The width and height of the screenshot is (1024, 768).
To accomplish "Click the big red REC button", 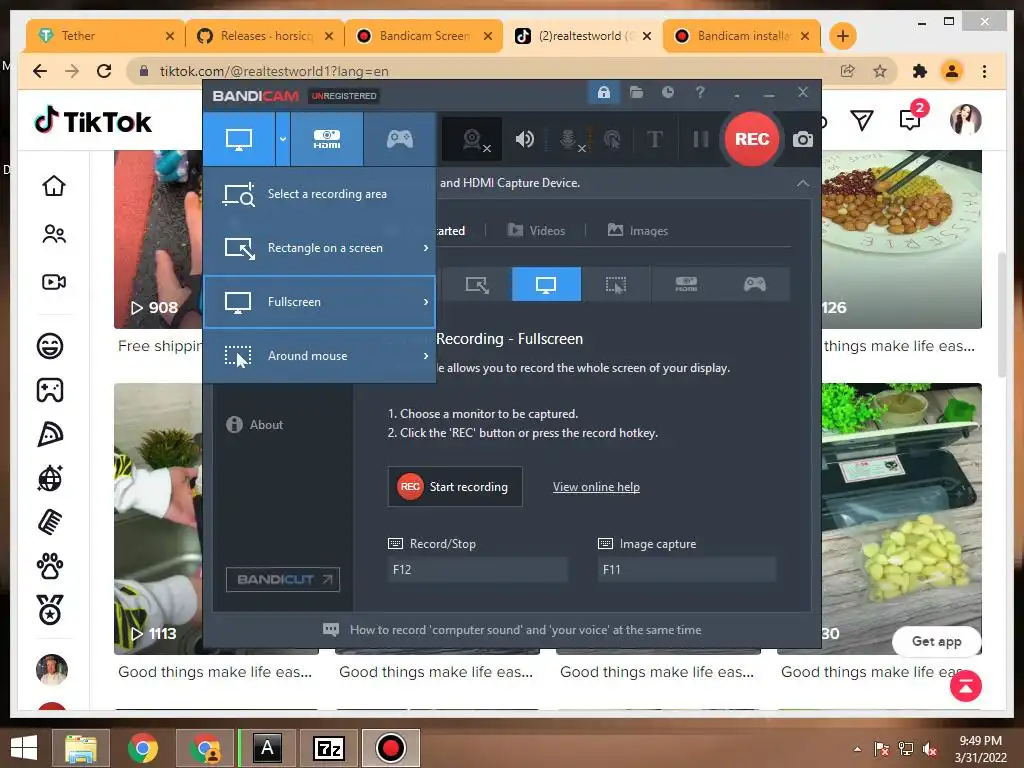I will pos(752,139).
